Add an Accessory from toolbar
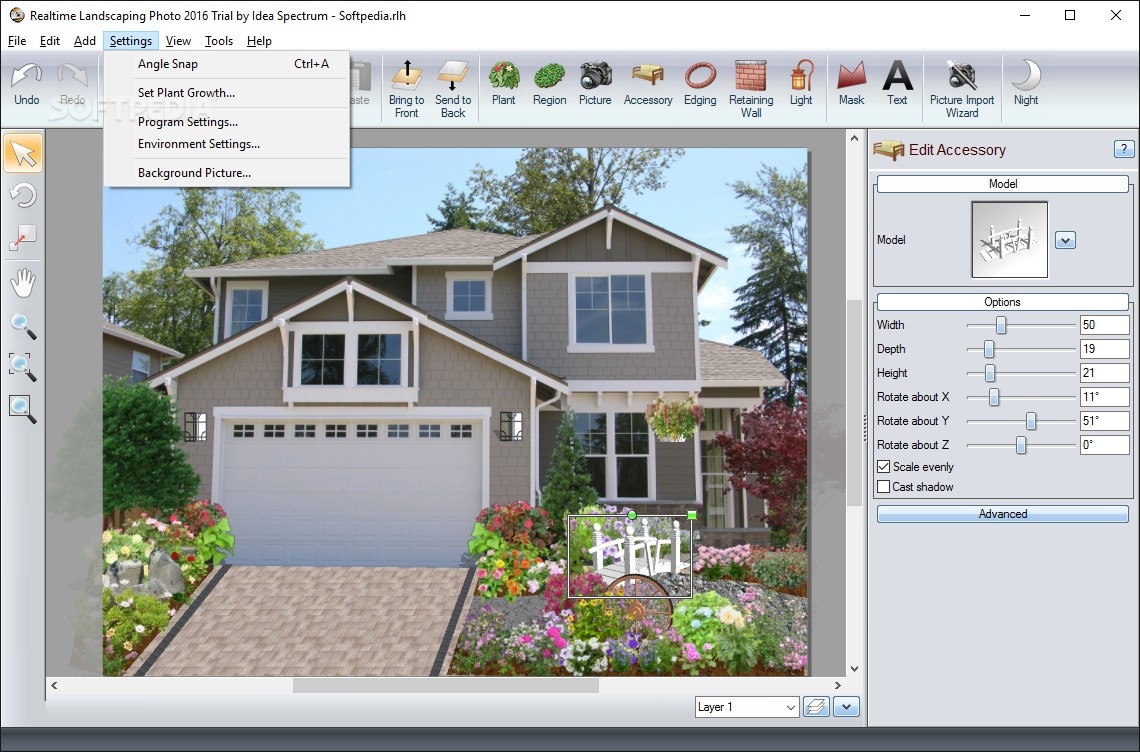Screen dimensions: 1140x752 [648, 84]
